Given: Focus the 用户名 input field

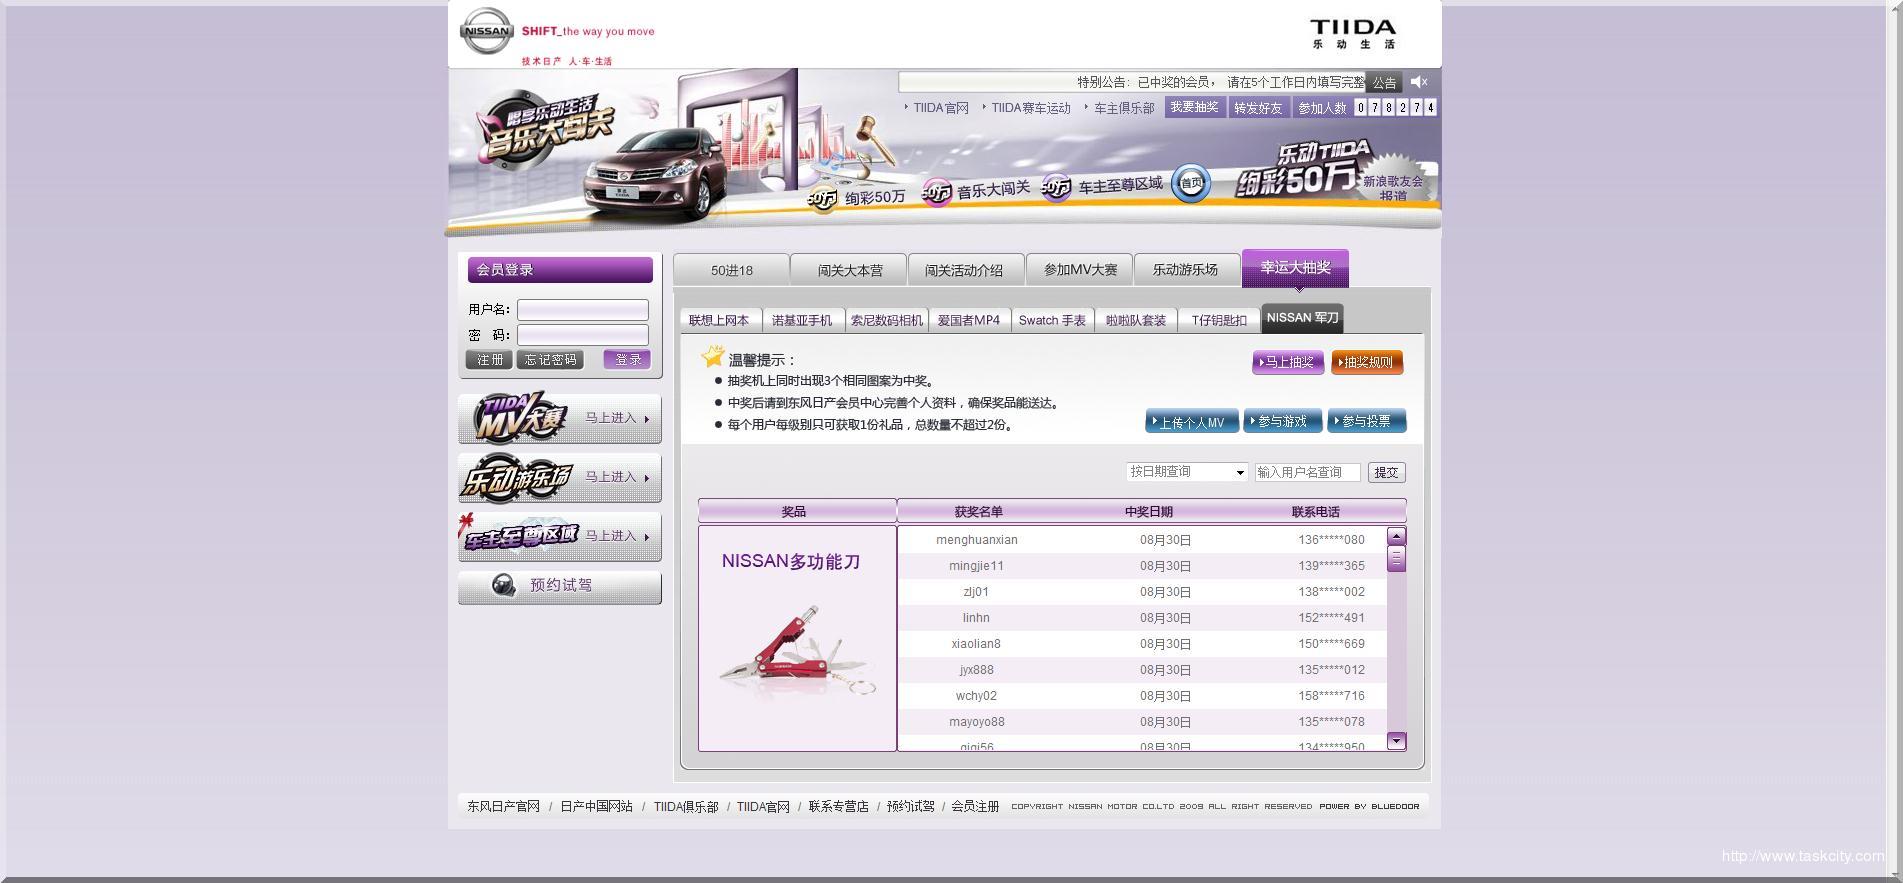Looking at the screenshot, I should click(583, 310).
